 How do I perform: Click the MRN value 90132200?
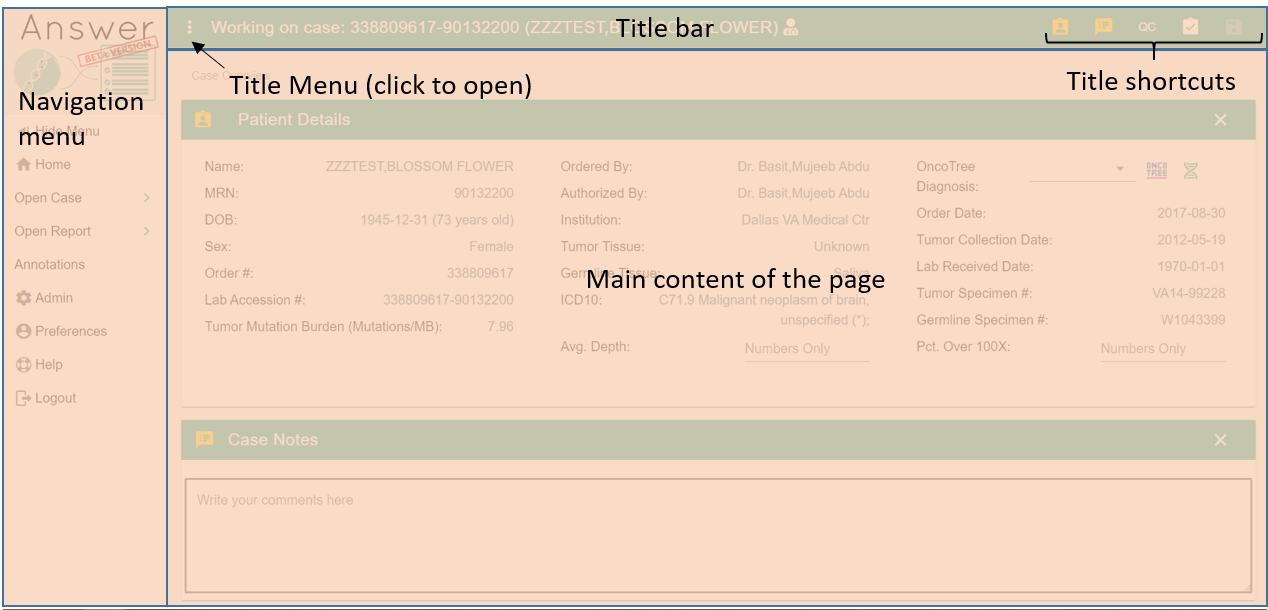483,193
